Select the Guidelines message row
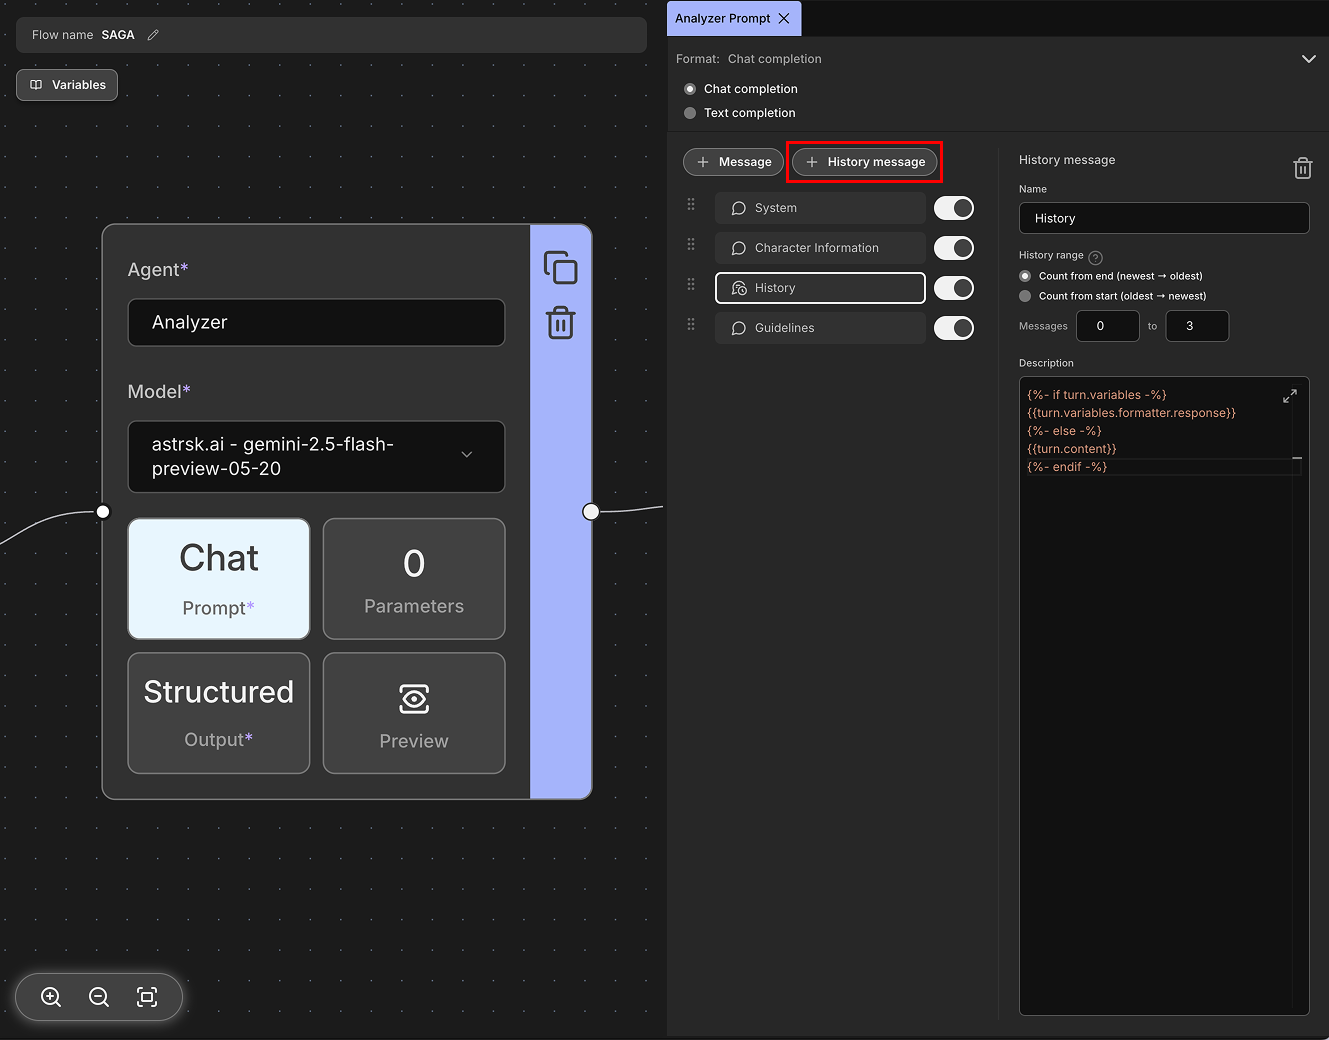The image size is (1329, 1040). coord(820,328)
